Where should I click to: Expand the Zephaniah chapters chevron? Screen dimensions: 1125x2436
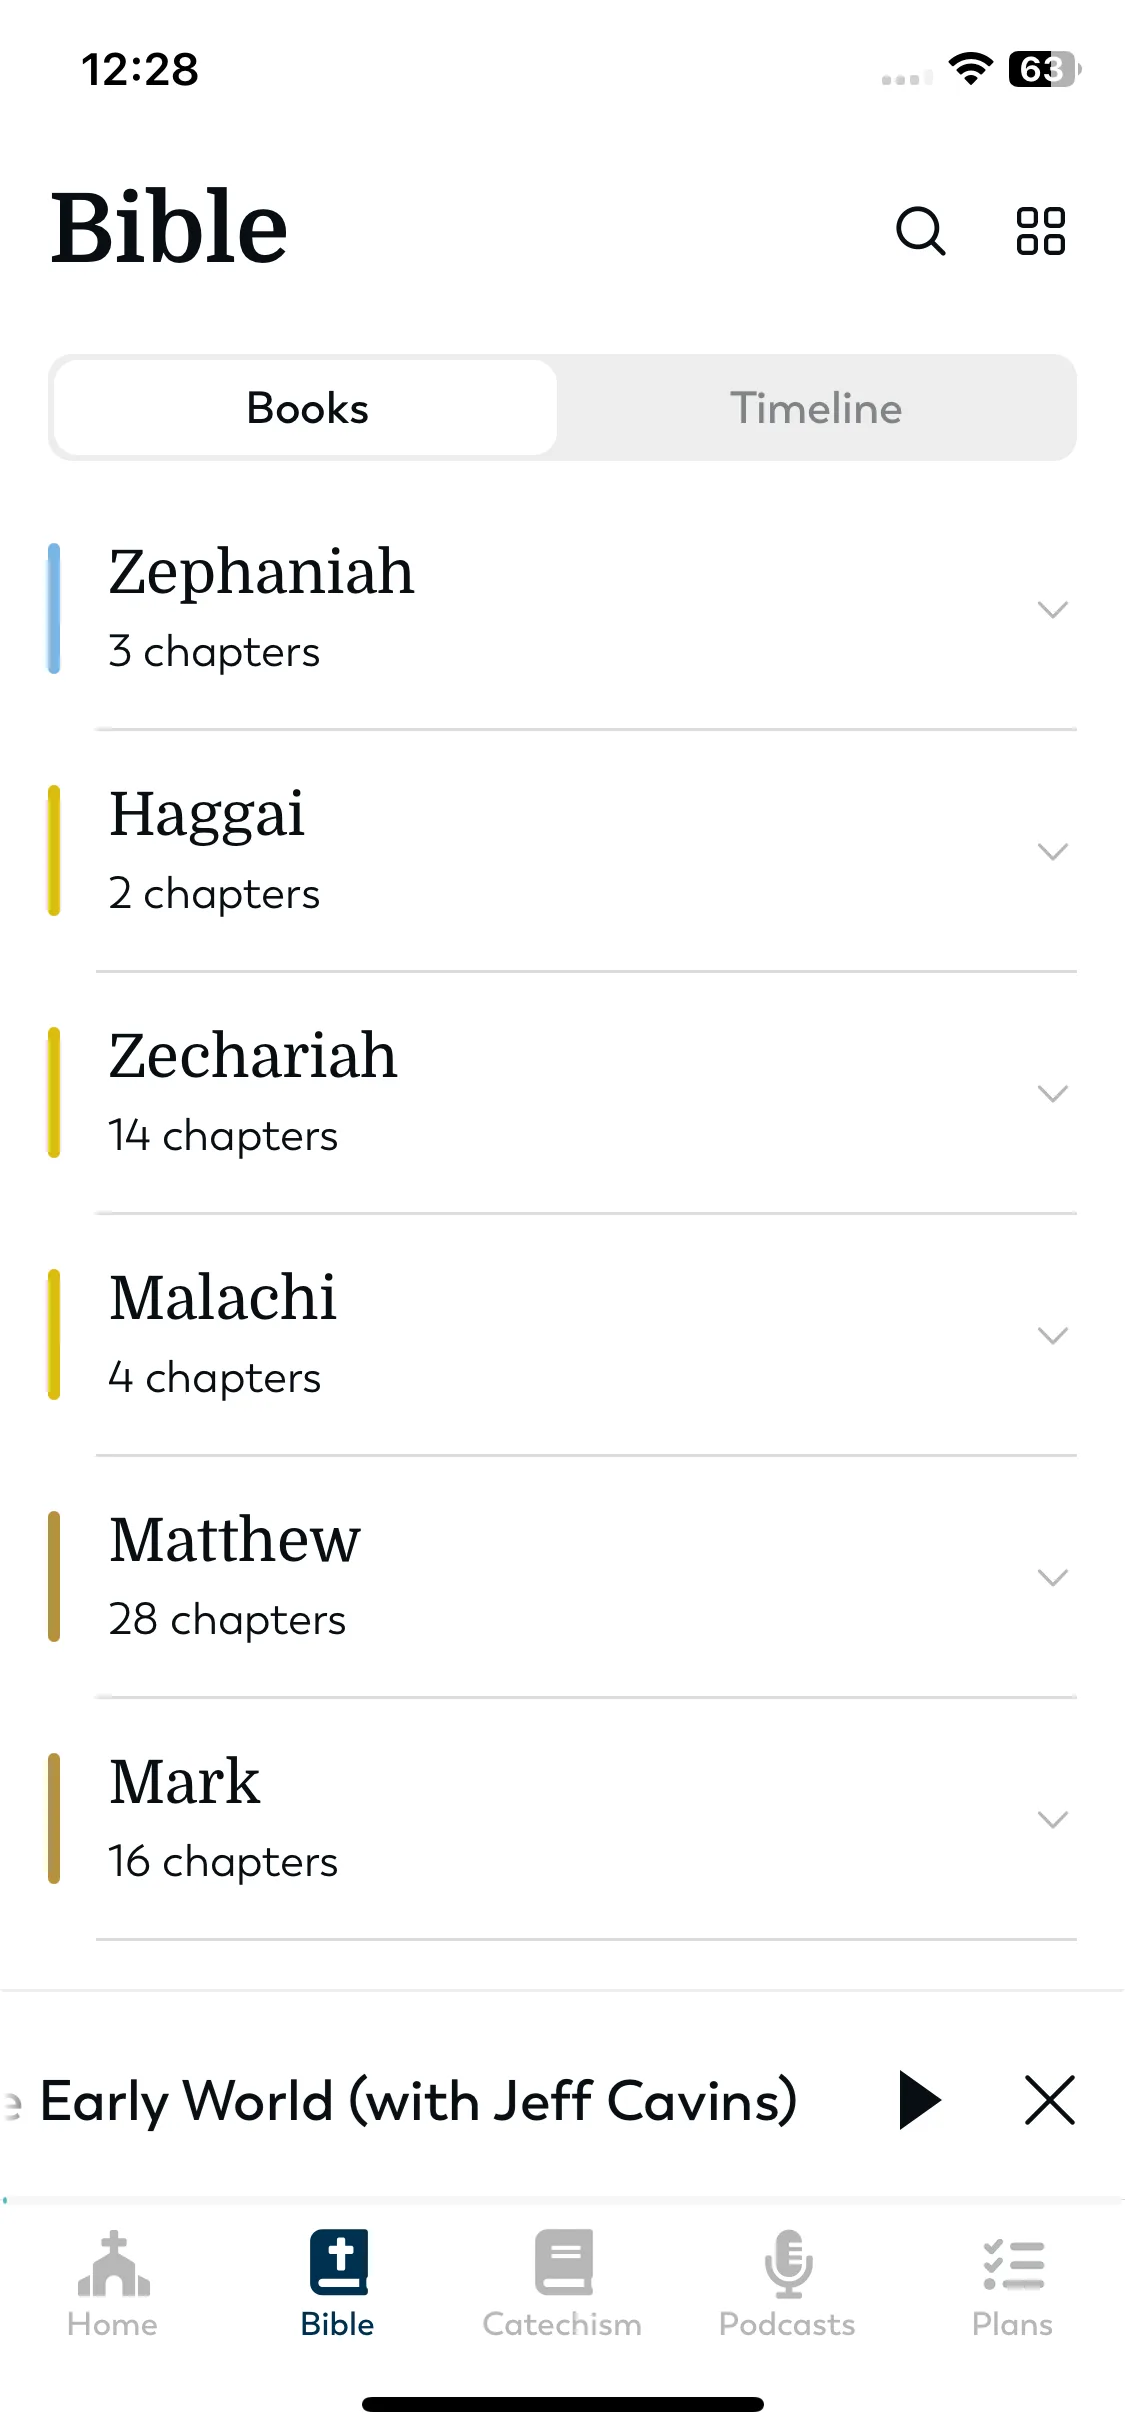click(1053, 609)
